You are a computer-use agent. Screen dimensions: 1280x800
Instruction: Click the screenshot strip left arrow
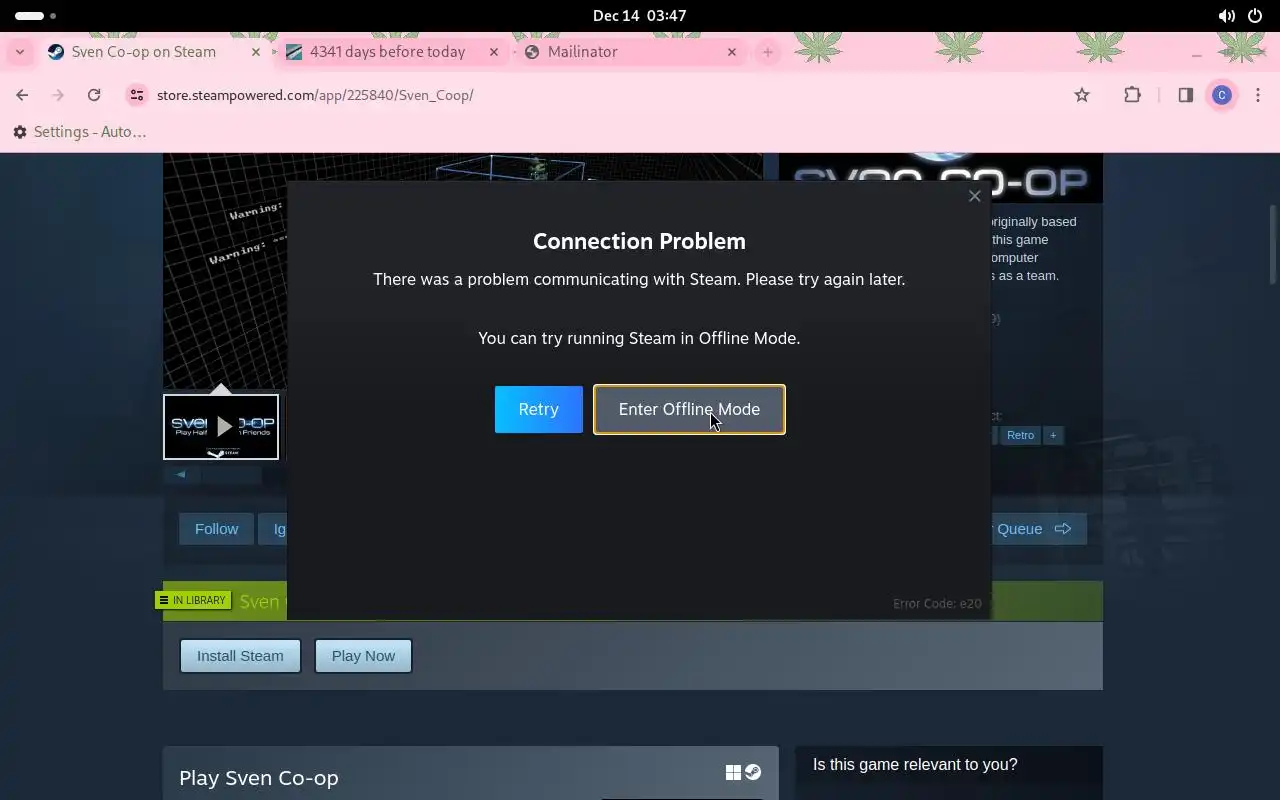click(x=181, y=475)
